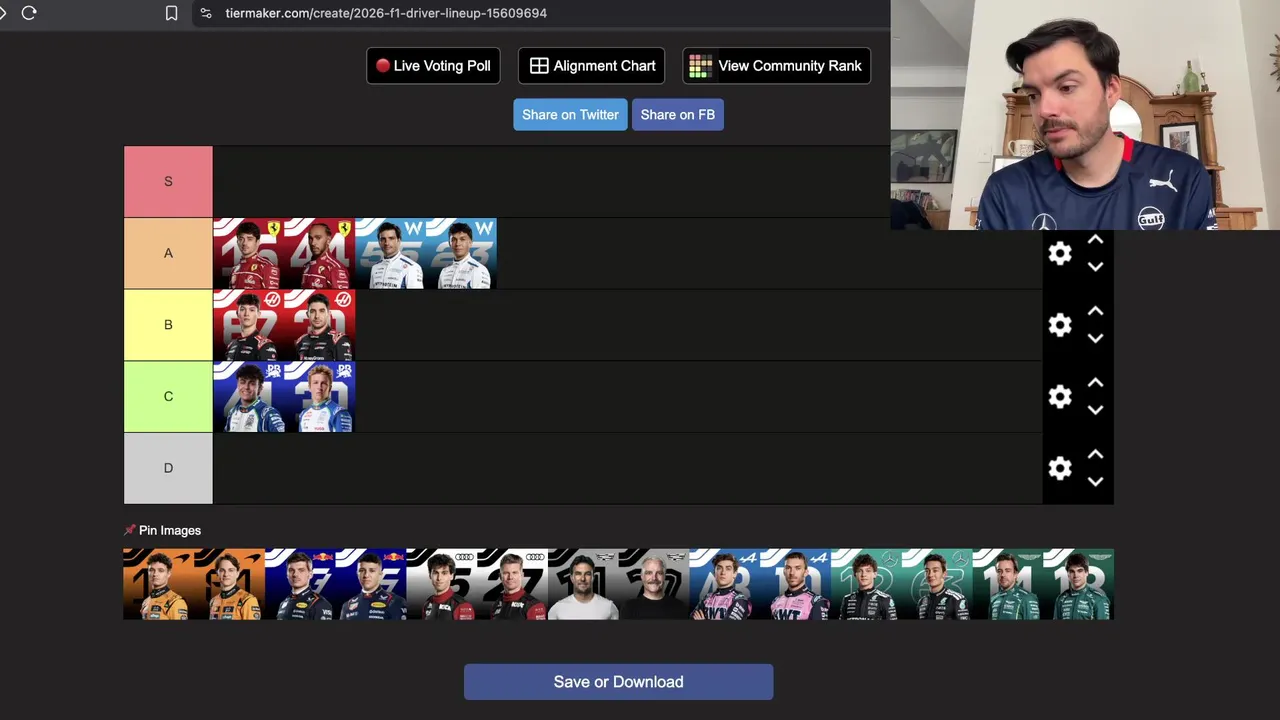Select the yellow B tier label
This screenshot has height=720, width=1280.
click(x=168, y=325)
